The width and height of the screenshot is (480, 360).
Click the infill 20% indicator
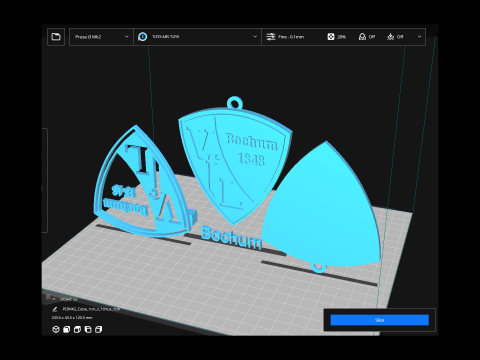pos(337,37)
